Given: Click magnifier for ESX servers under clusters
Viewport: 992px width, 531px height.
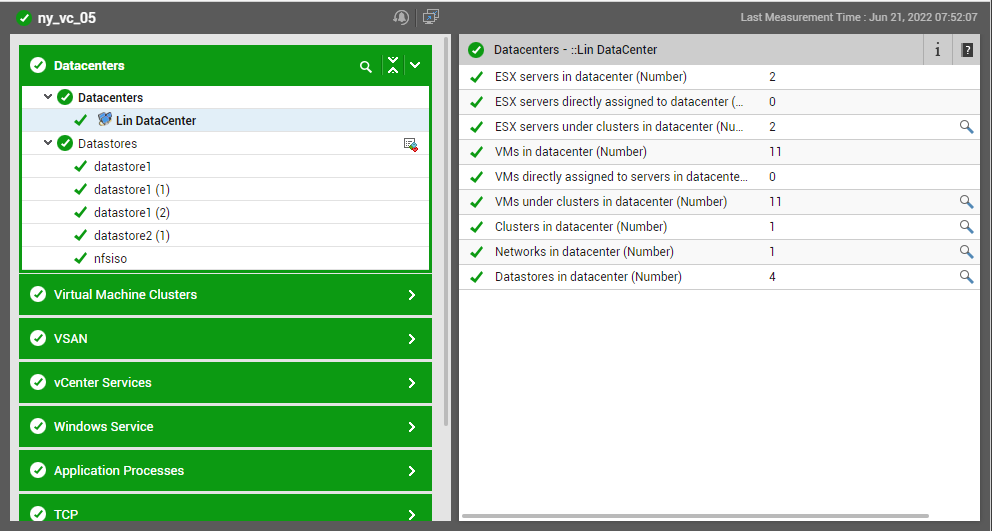Looking at the screenshot, I should tap(966, 127).
